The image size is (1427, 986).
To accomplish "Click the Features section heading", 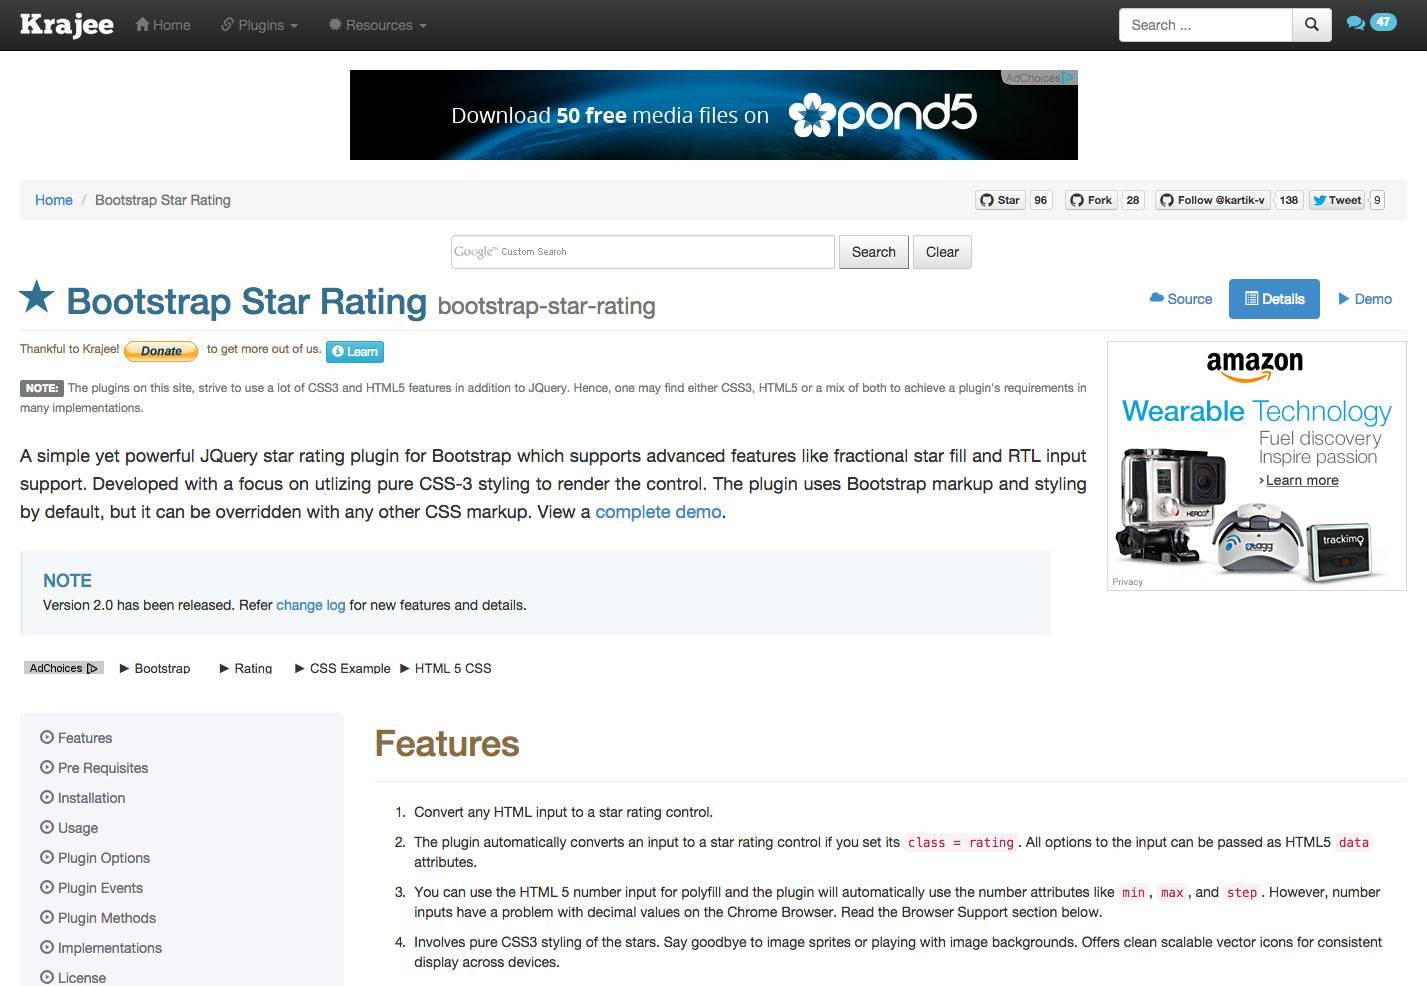I will tap(447, 744).
